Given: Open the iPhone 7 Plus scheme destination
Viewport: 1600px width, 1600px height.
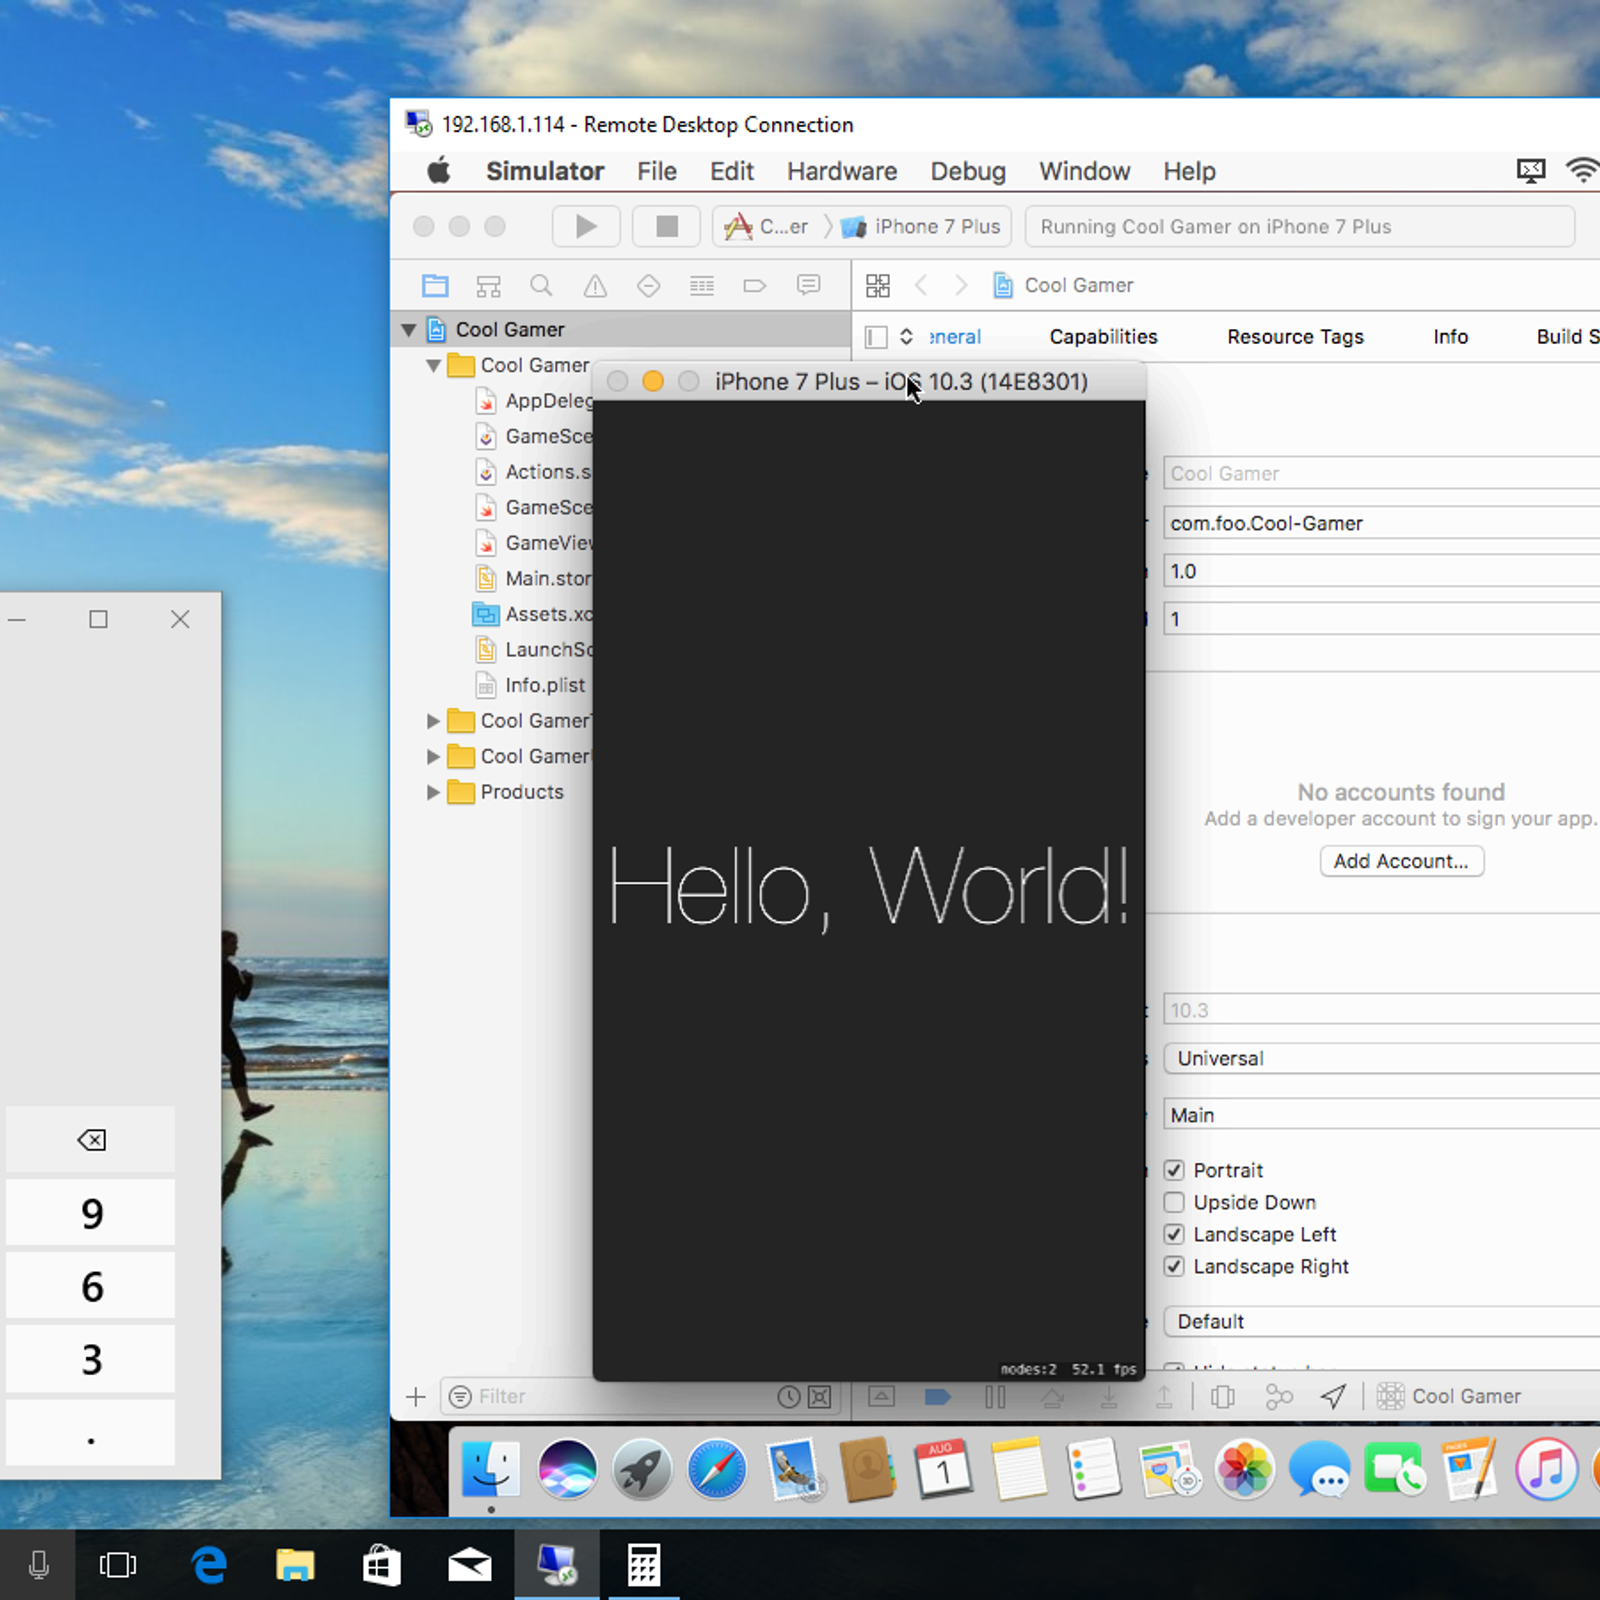Looking at the screenshot, I should (x=921, y=227).
